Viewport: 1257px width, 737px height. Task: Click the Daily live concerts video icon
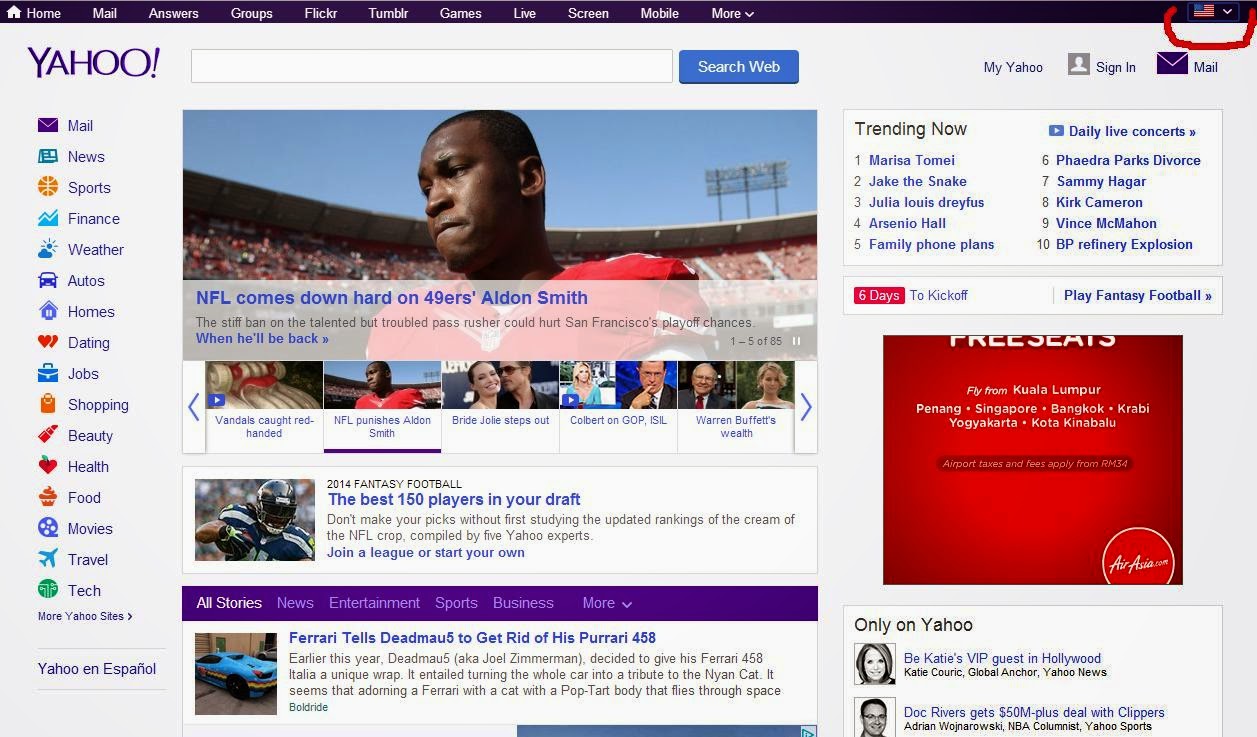(1056, 131)
